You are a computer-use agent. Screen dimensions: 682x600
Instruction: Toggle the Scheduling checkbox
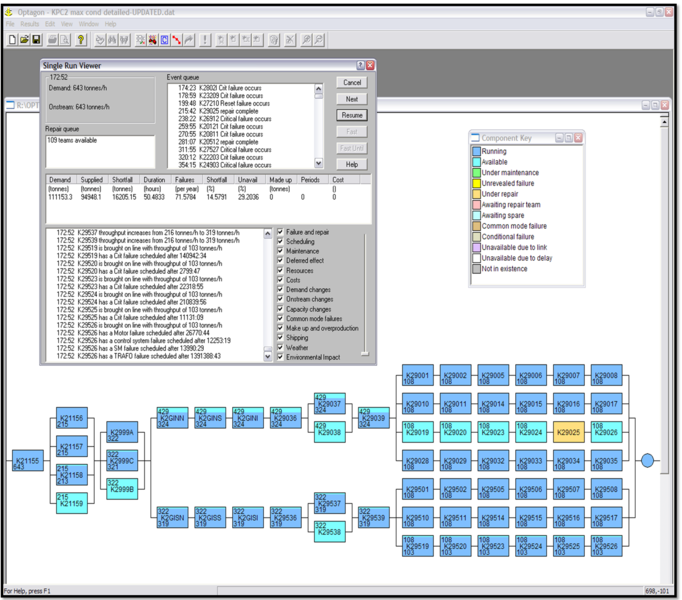(x=280, y=241)
